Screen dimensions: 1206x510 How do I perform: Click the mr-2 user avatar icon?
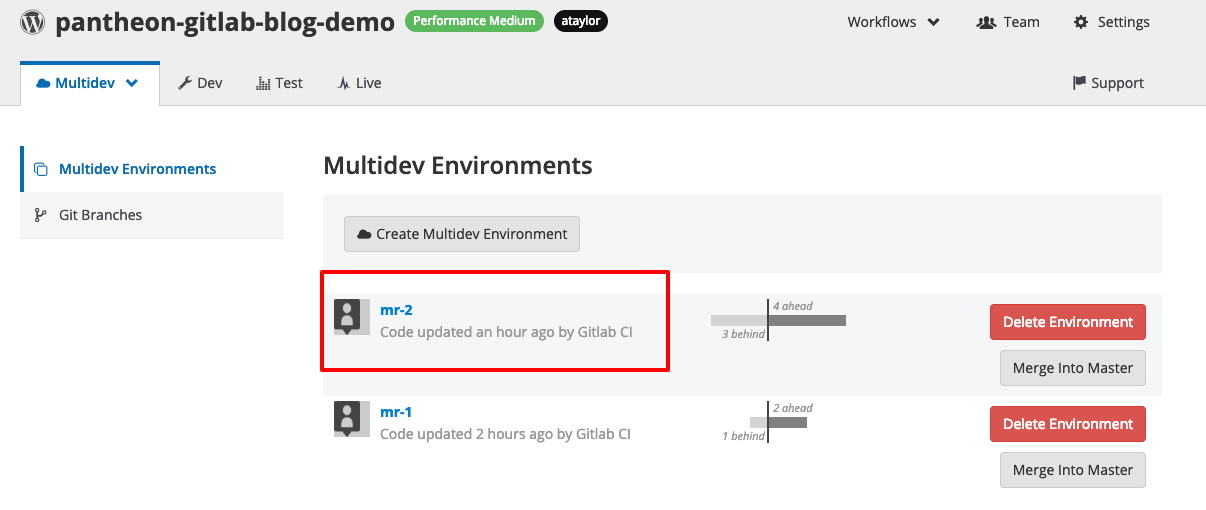pyautogui.click(x=347, y=317)
